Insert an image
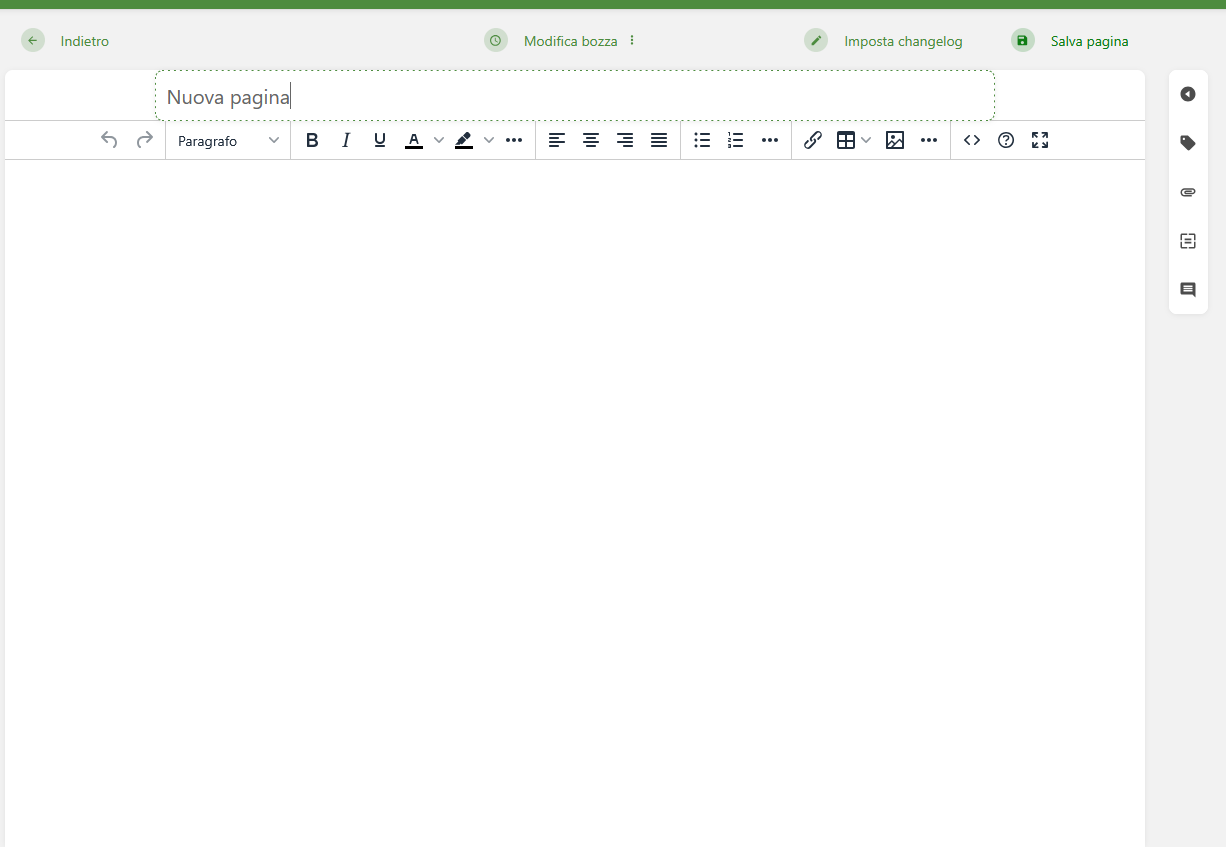This screenshot has height=847, width=1226. click(x=895, y=140)
